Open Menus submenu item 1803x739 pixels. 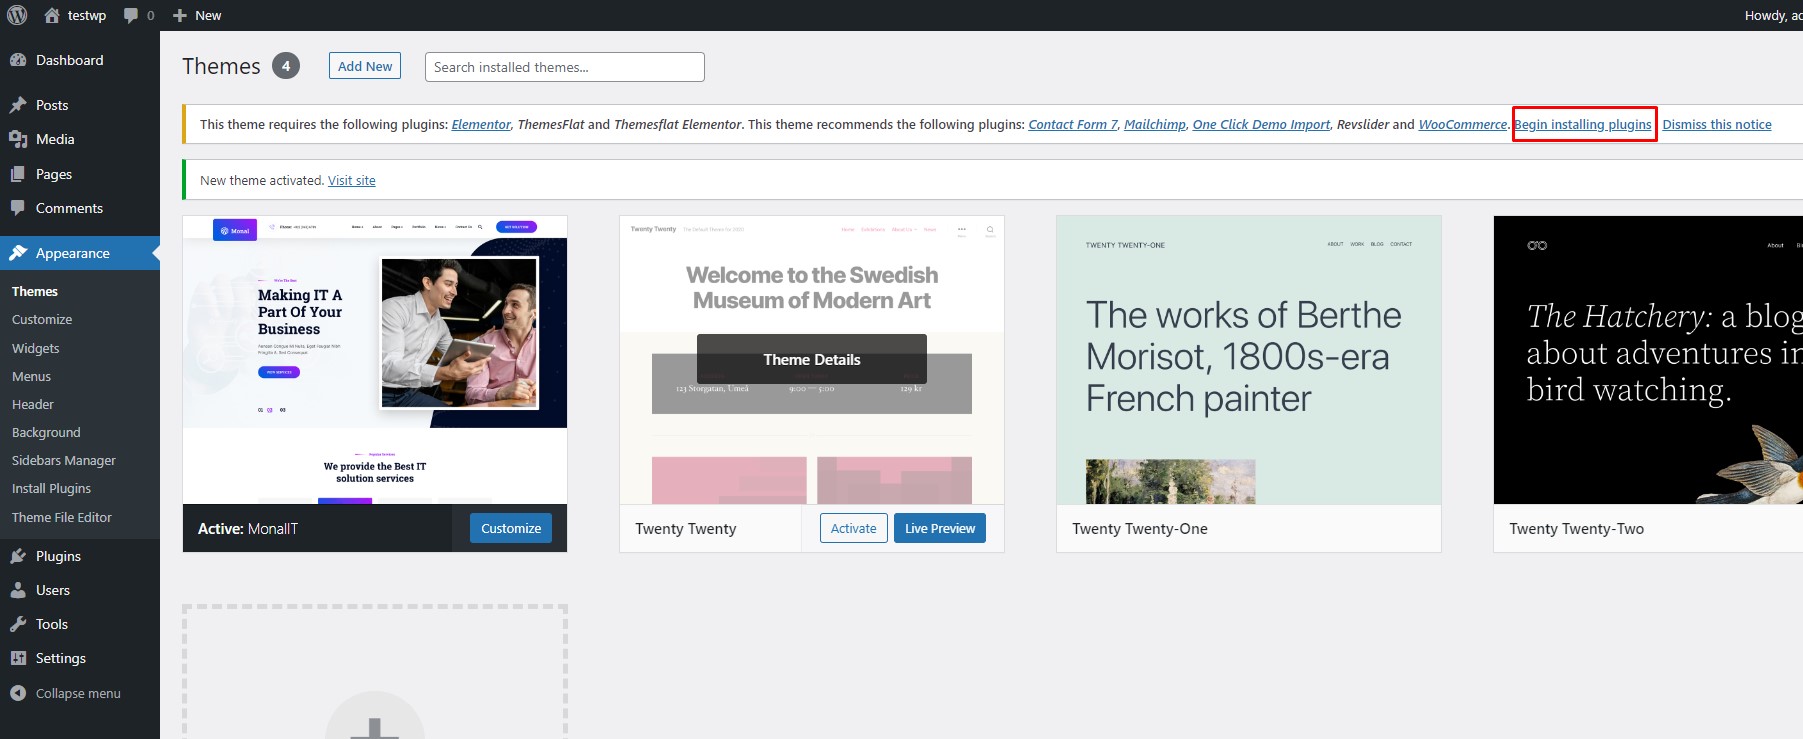(x=31, y=376)
